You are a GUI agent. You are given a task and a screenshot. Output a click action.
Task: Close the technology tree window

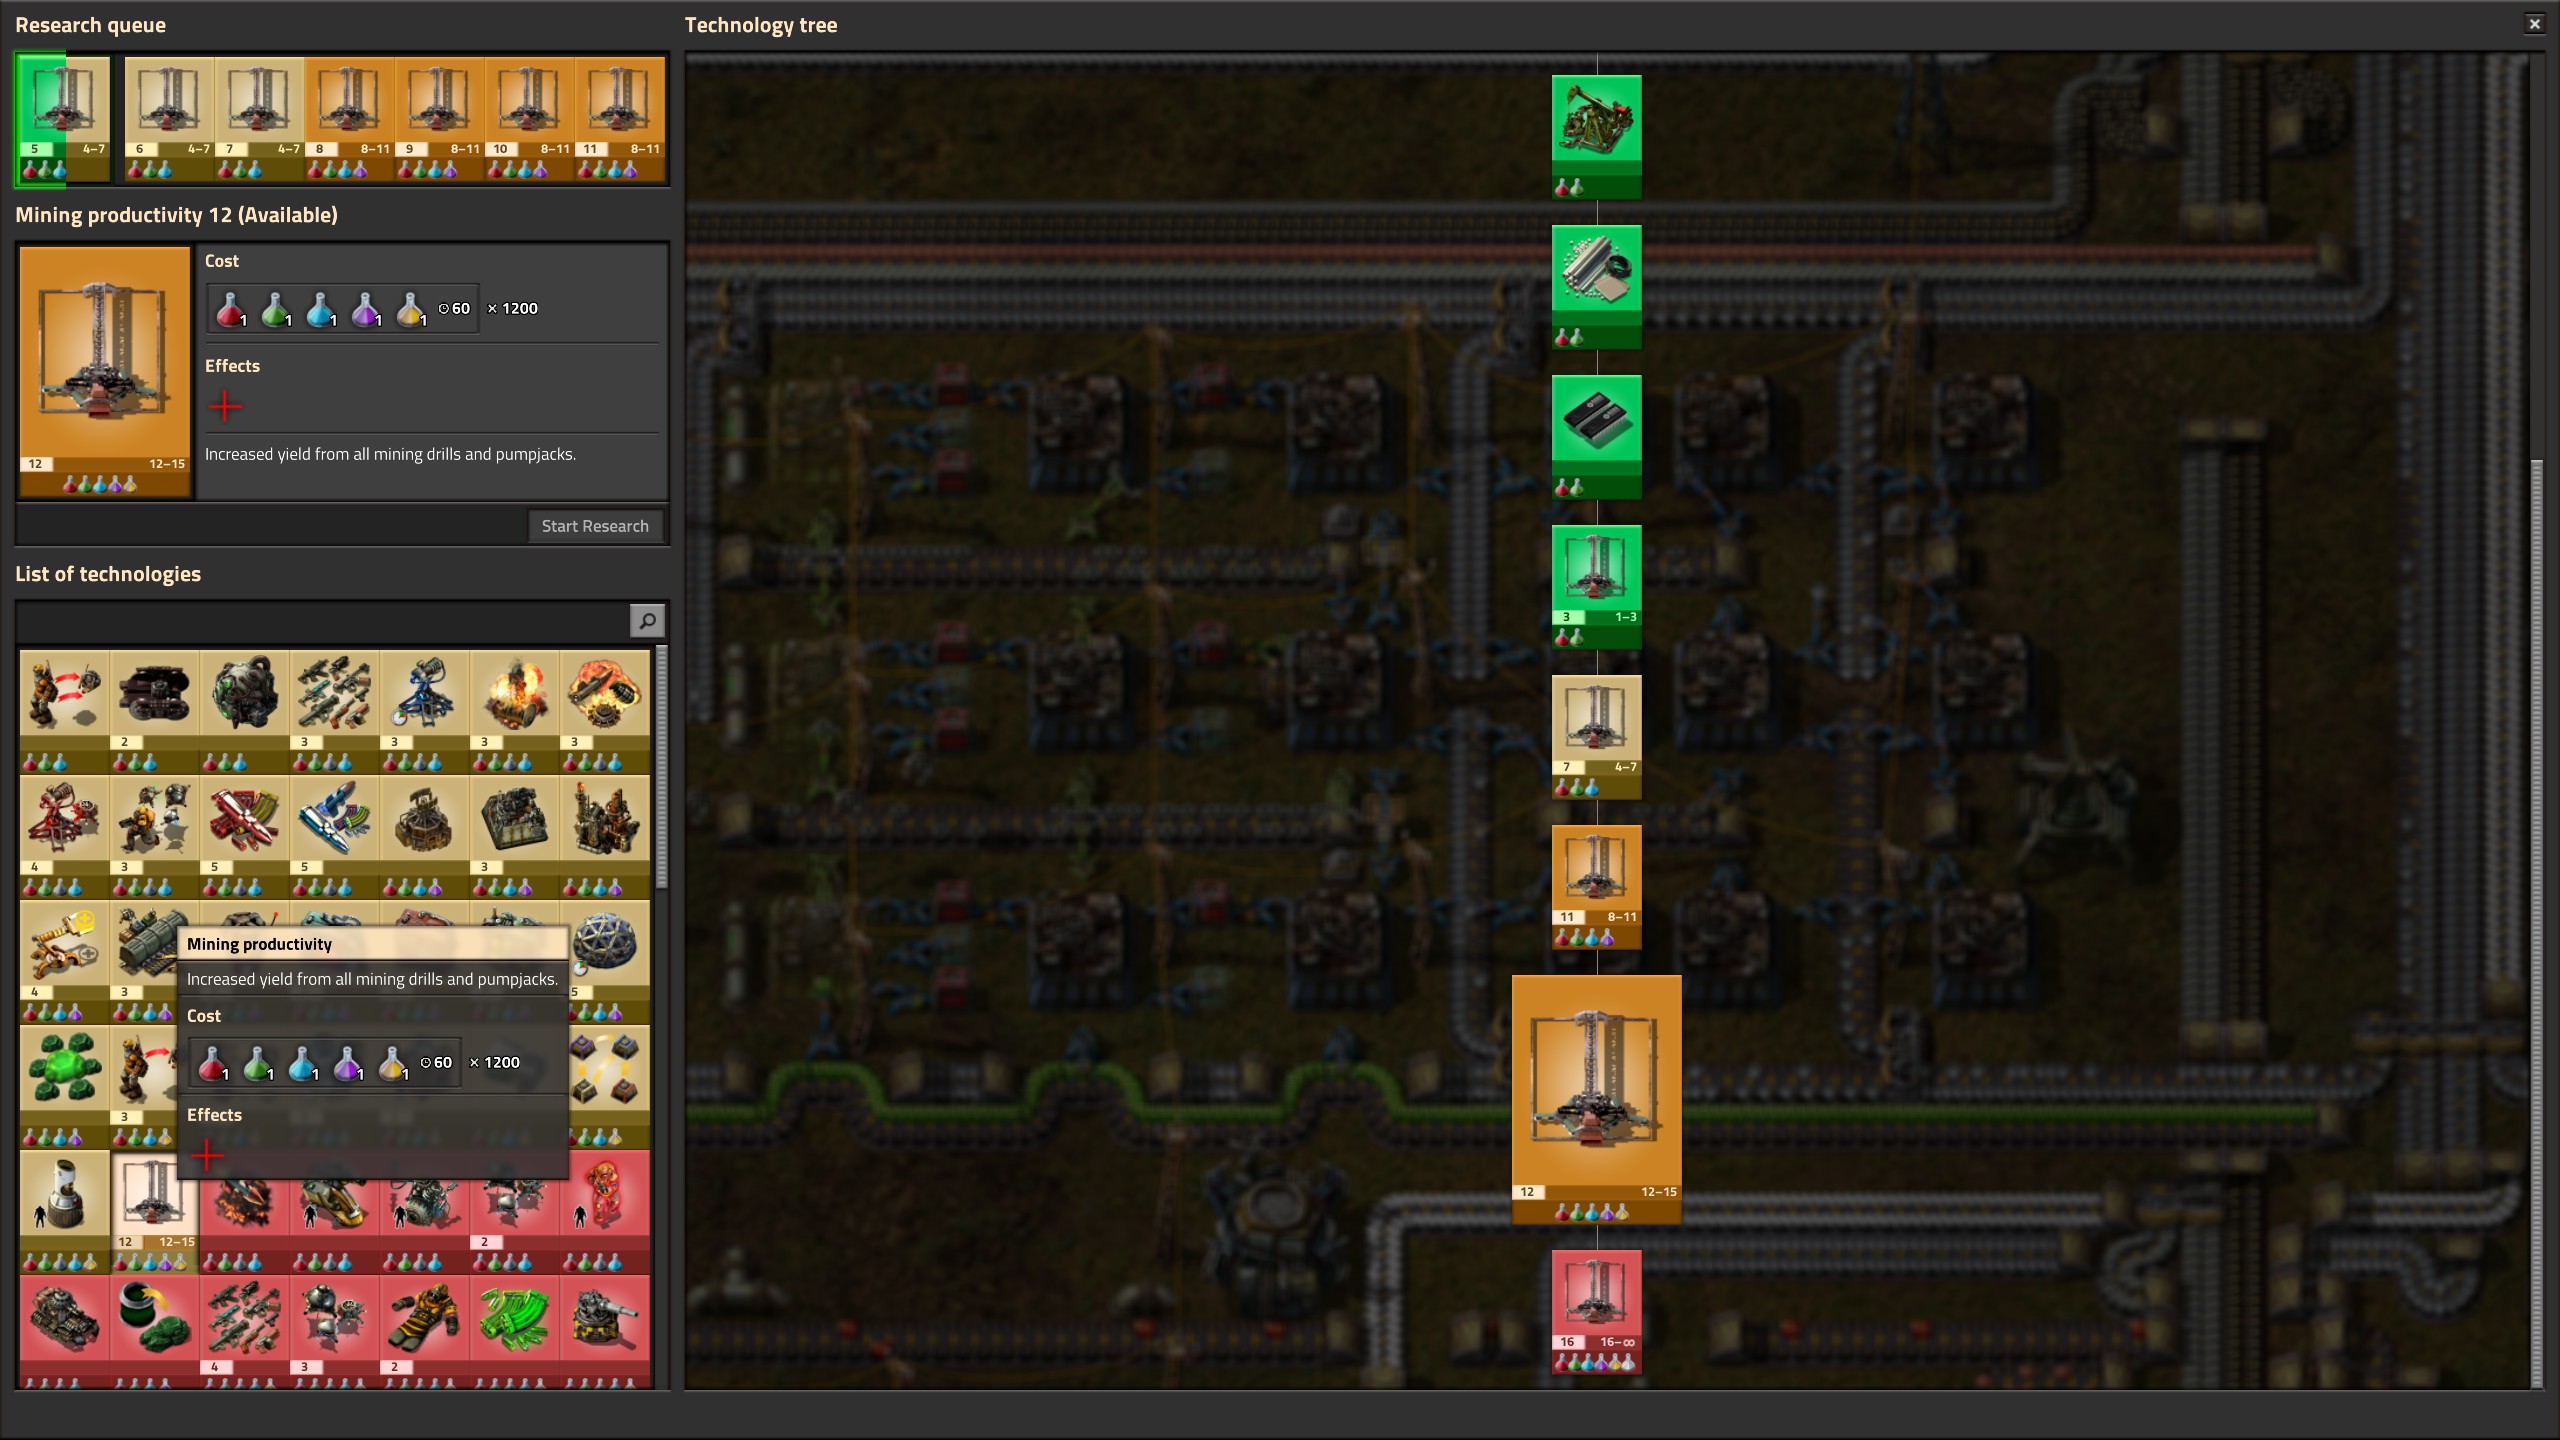point(2534,24)
